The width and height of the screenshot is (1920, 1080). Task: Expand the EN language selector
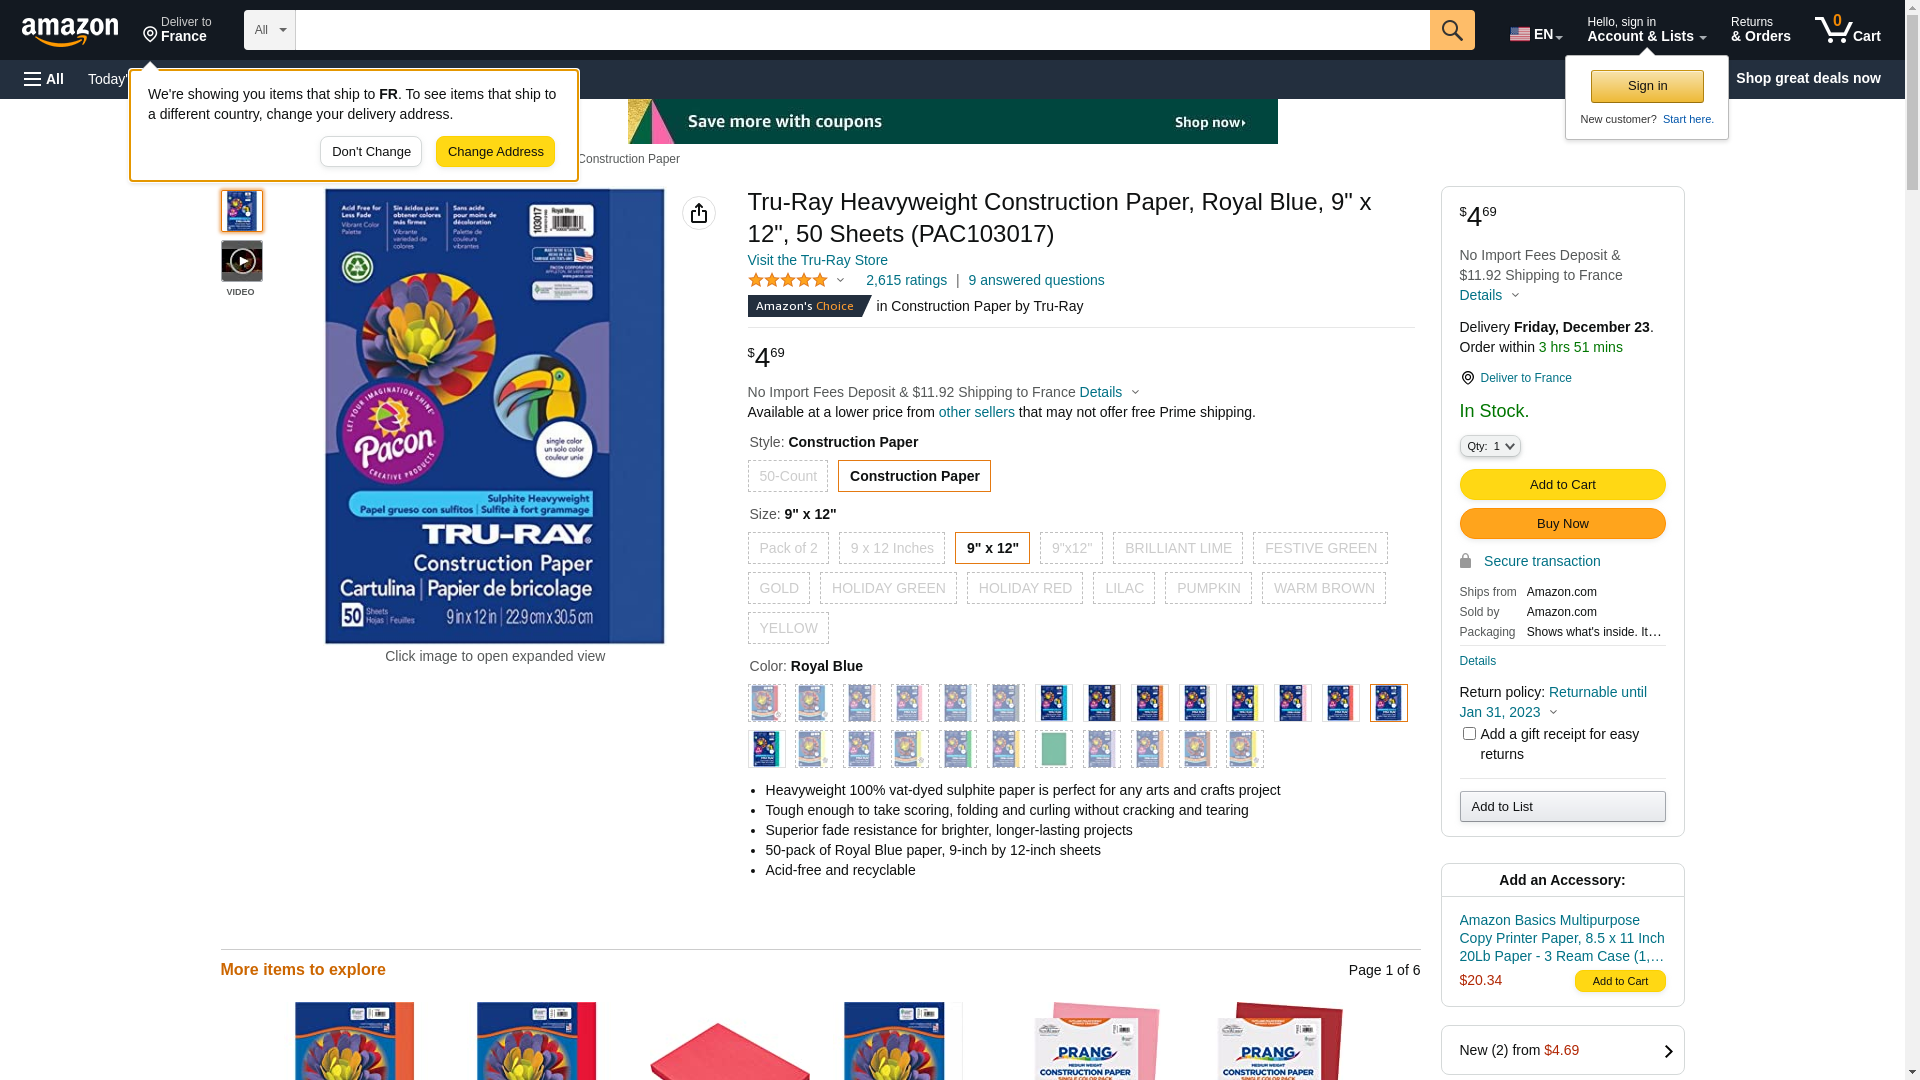point(1536,34)
